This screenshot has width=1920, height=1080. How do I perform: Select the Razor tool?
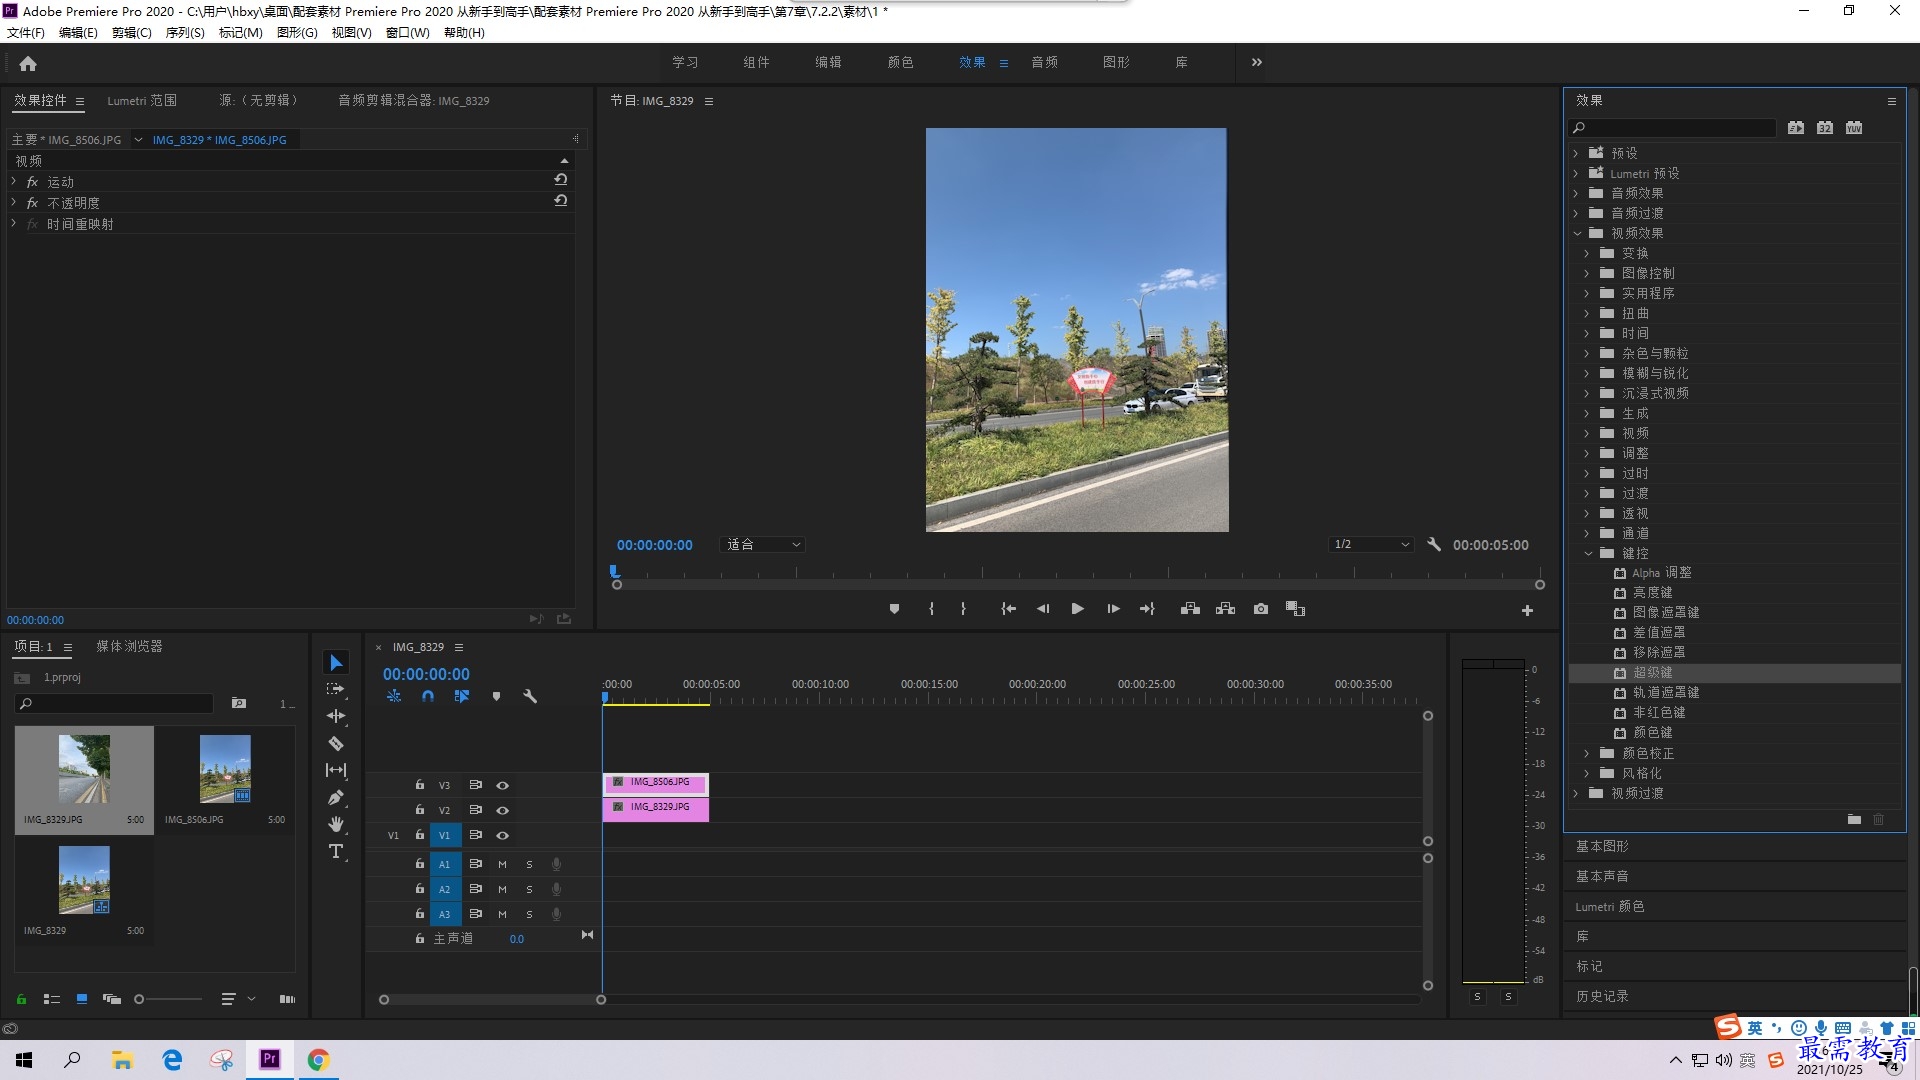coord(336,743)
